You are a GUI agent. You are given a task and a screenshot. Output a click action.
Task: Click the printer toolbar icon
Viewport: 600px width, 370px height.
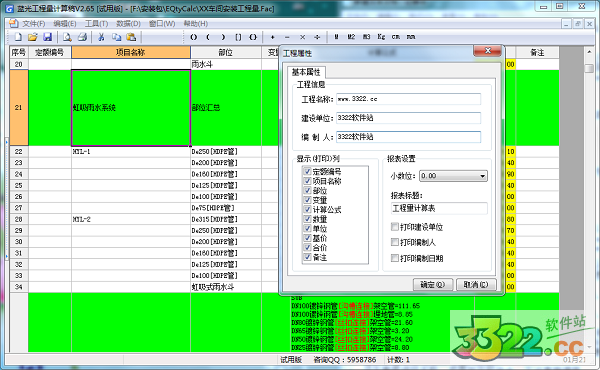click(x=82, y=37)
